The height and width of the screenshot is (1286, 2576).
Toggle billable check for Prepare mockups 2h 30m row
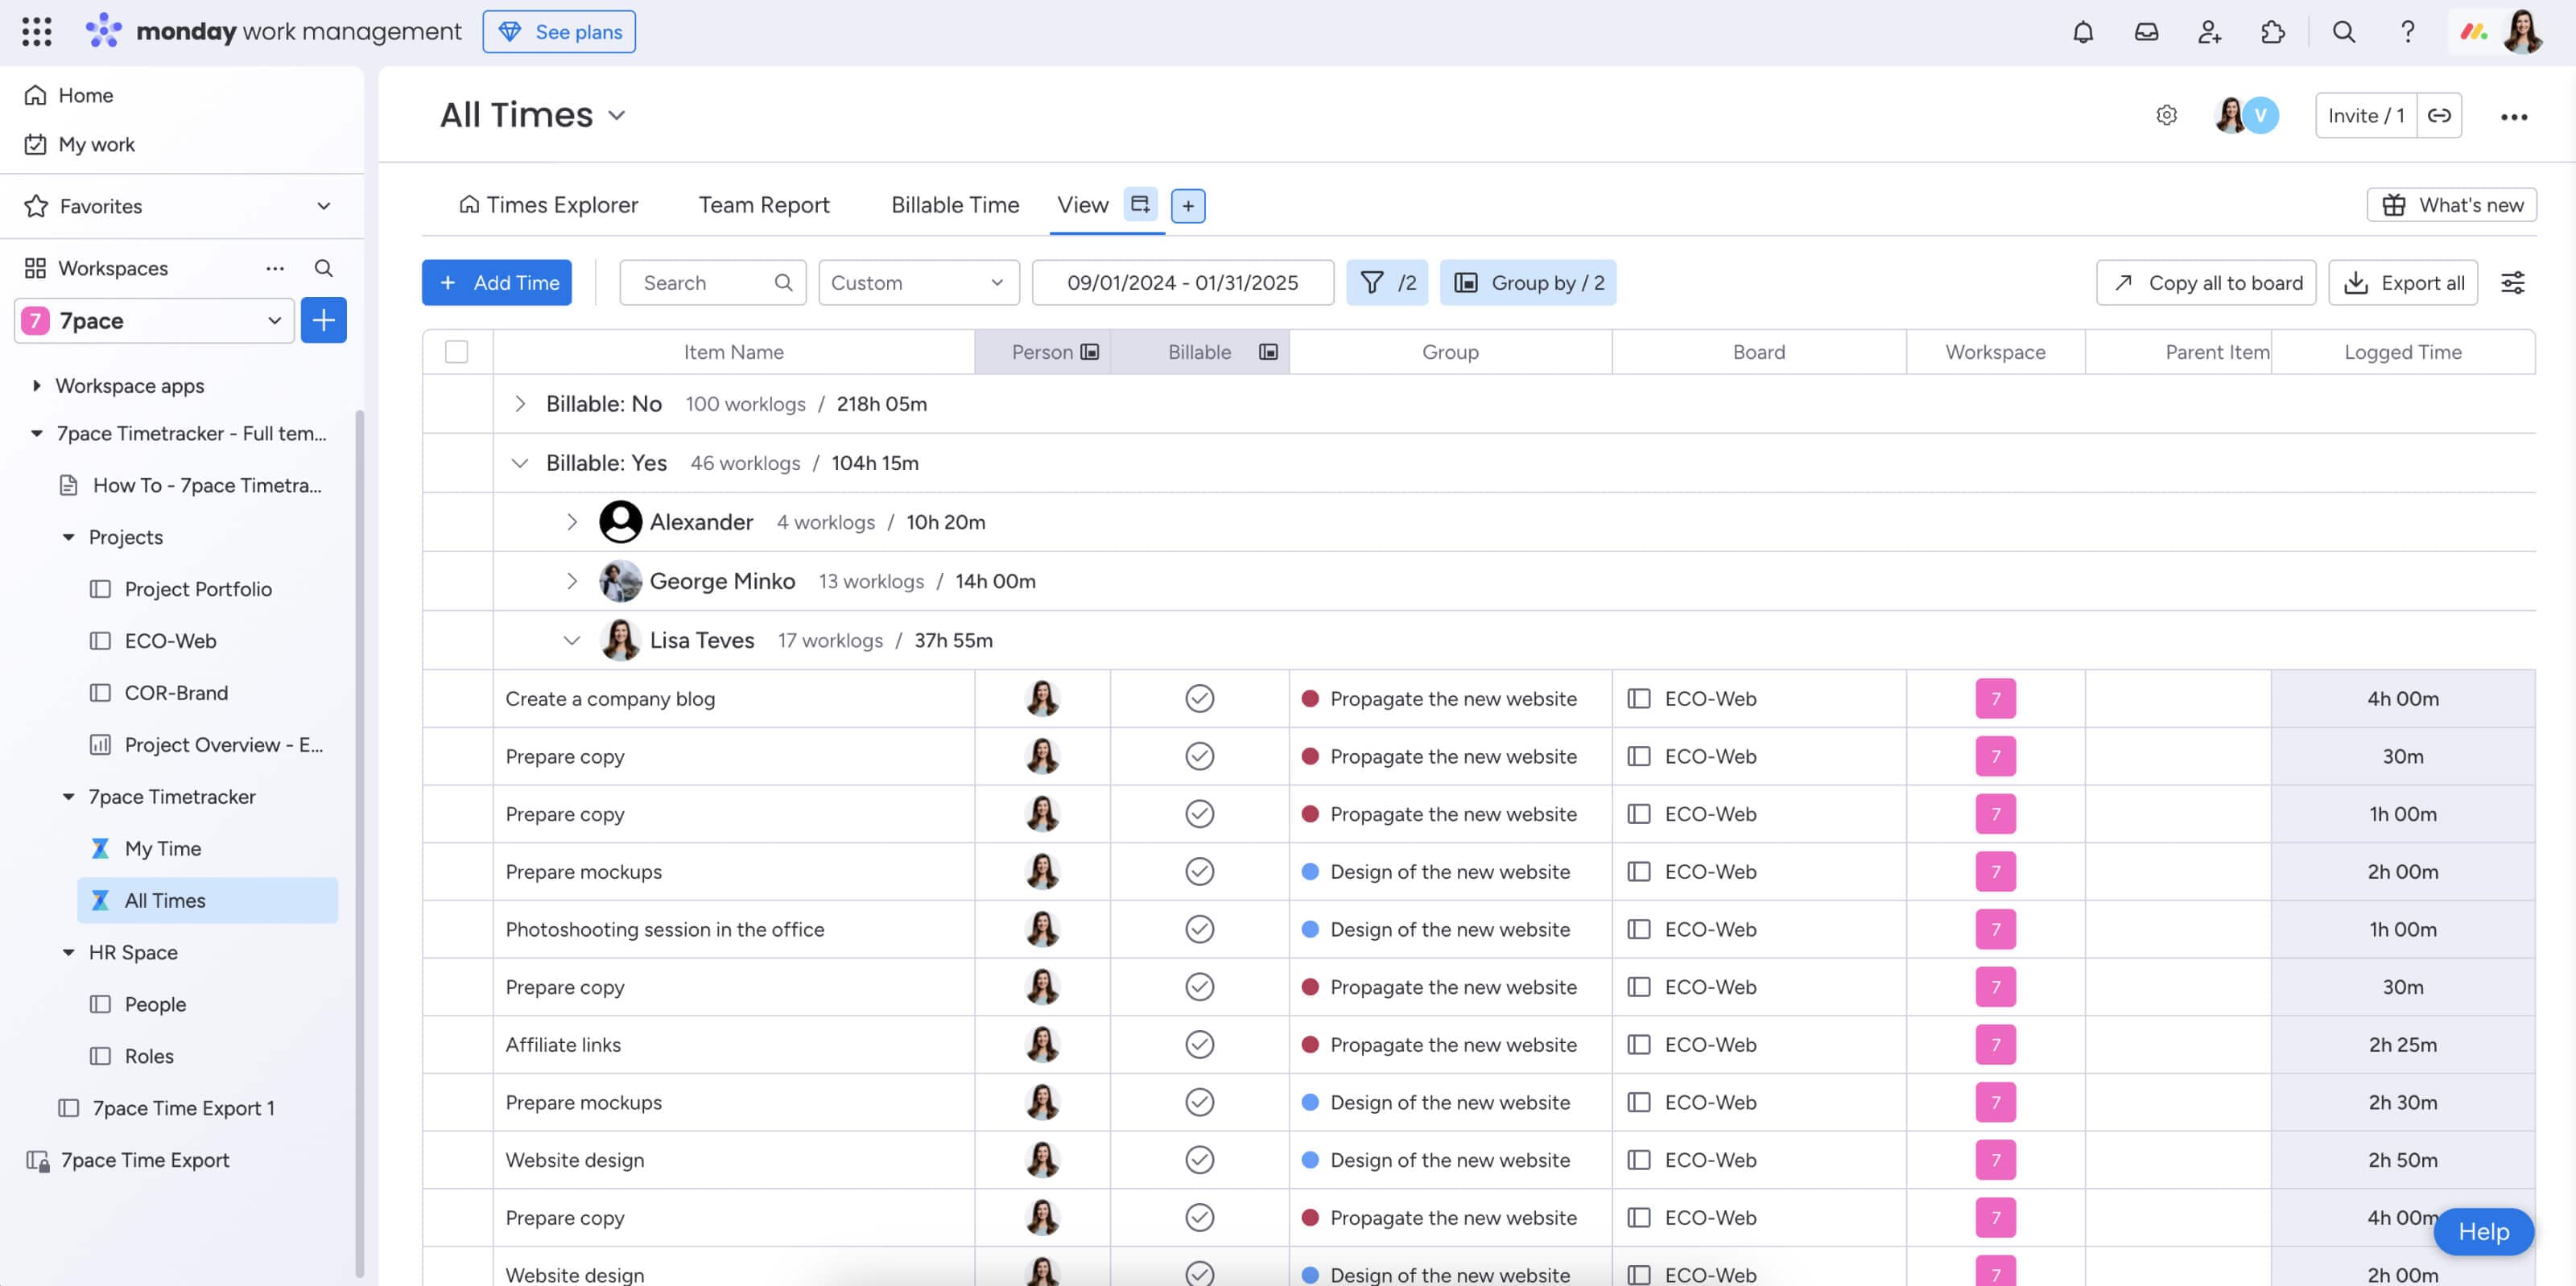pyautogui.click(x=1199, y=1102)
